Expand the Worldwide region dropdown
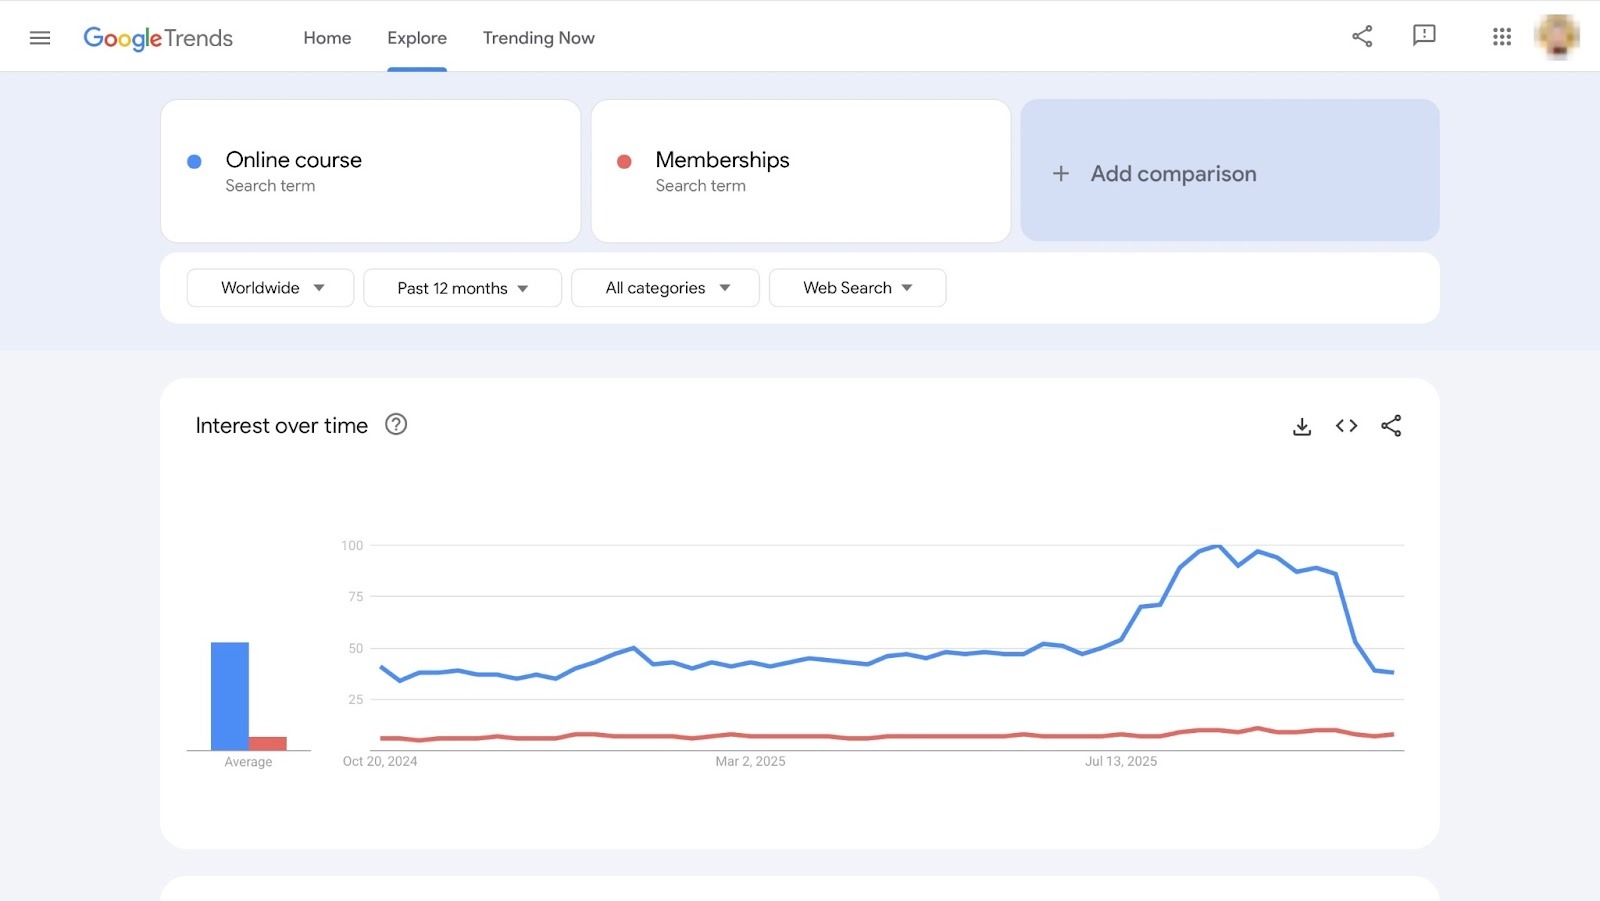Screen dimensions: 1600x901 click(270, 288)
